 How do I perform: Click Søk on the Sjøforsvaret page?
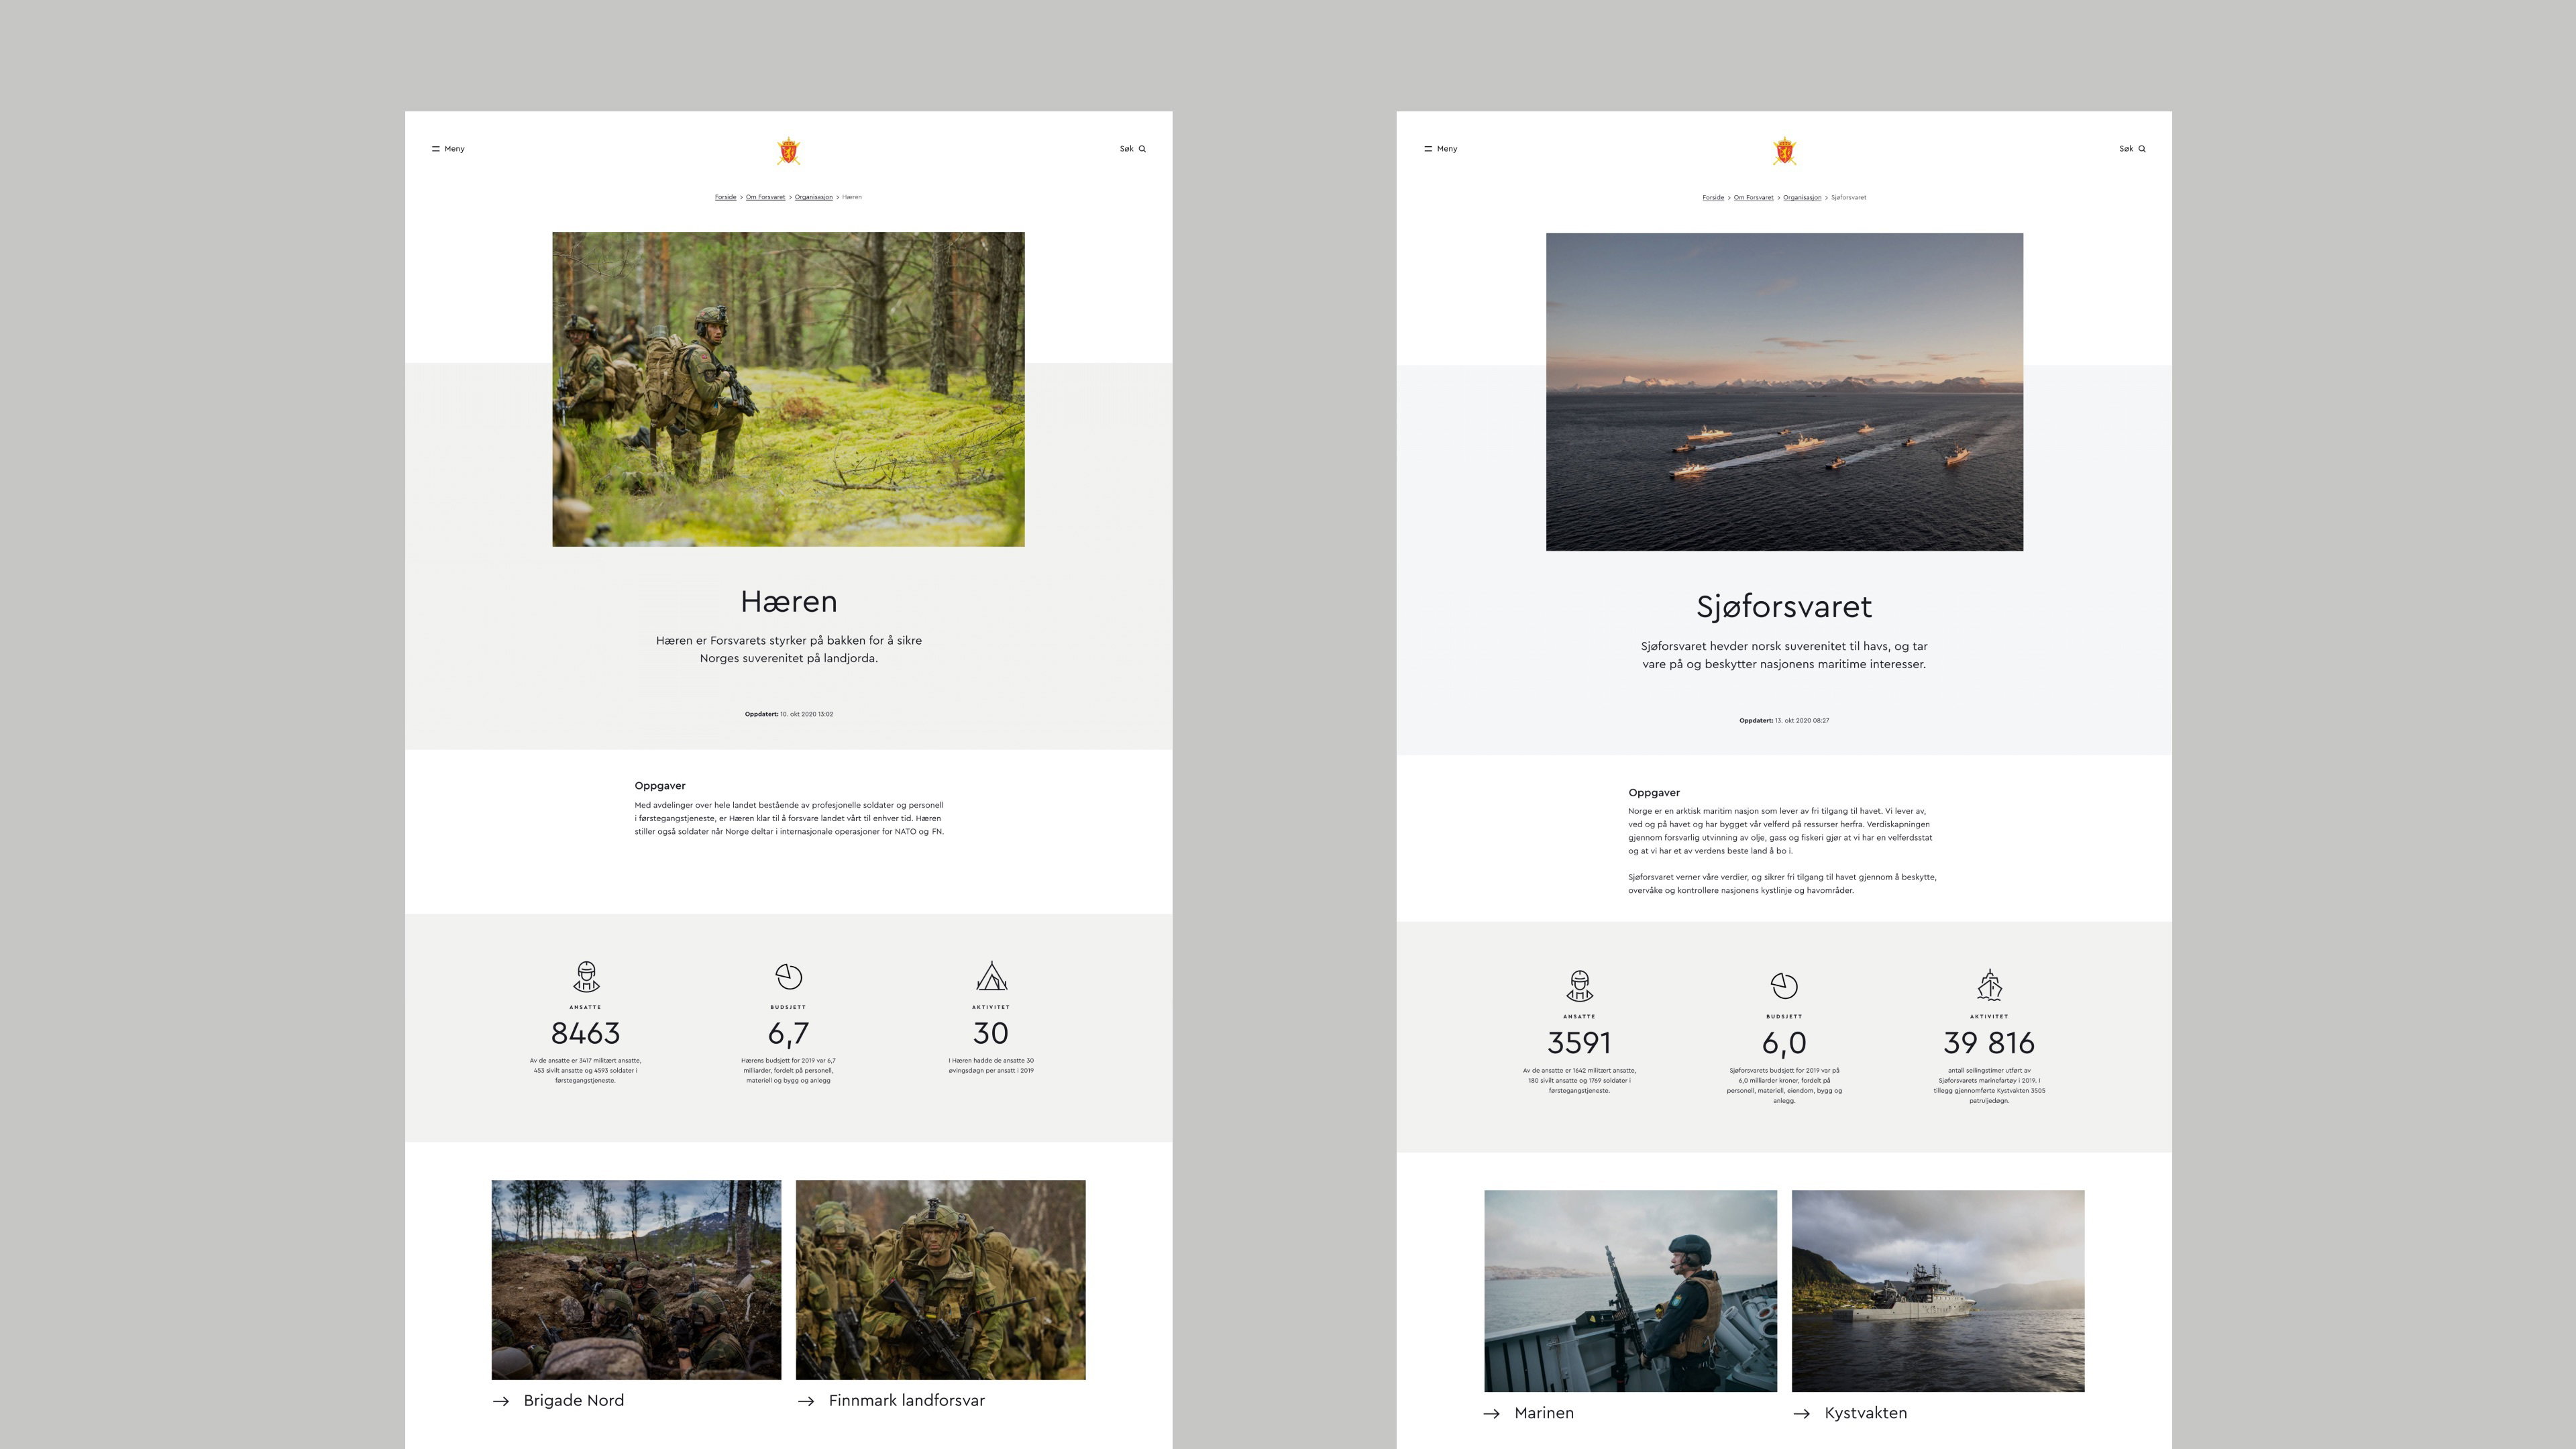[x=2132, y=149]
